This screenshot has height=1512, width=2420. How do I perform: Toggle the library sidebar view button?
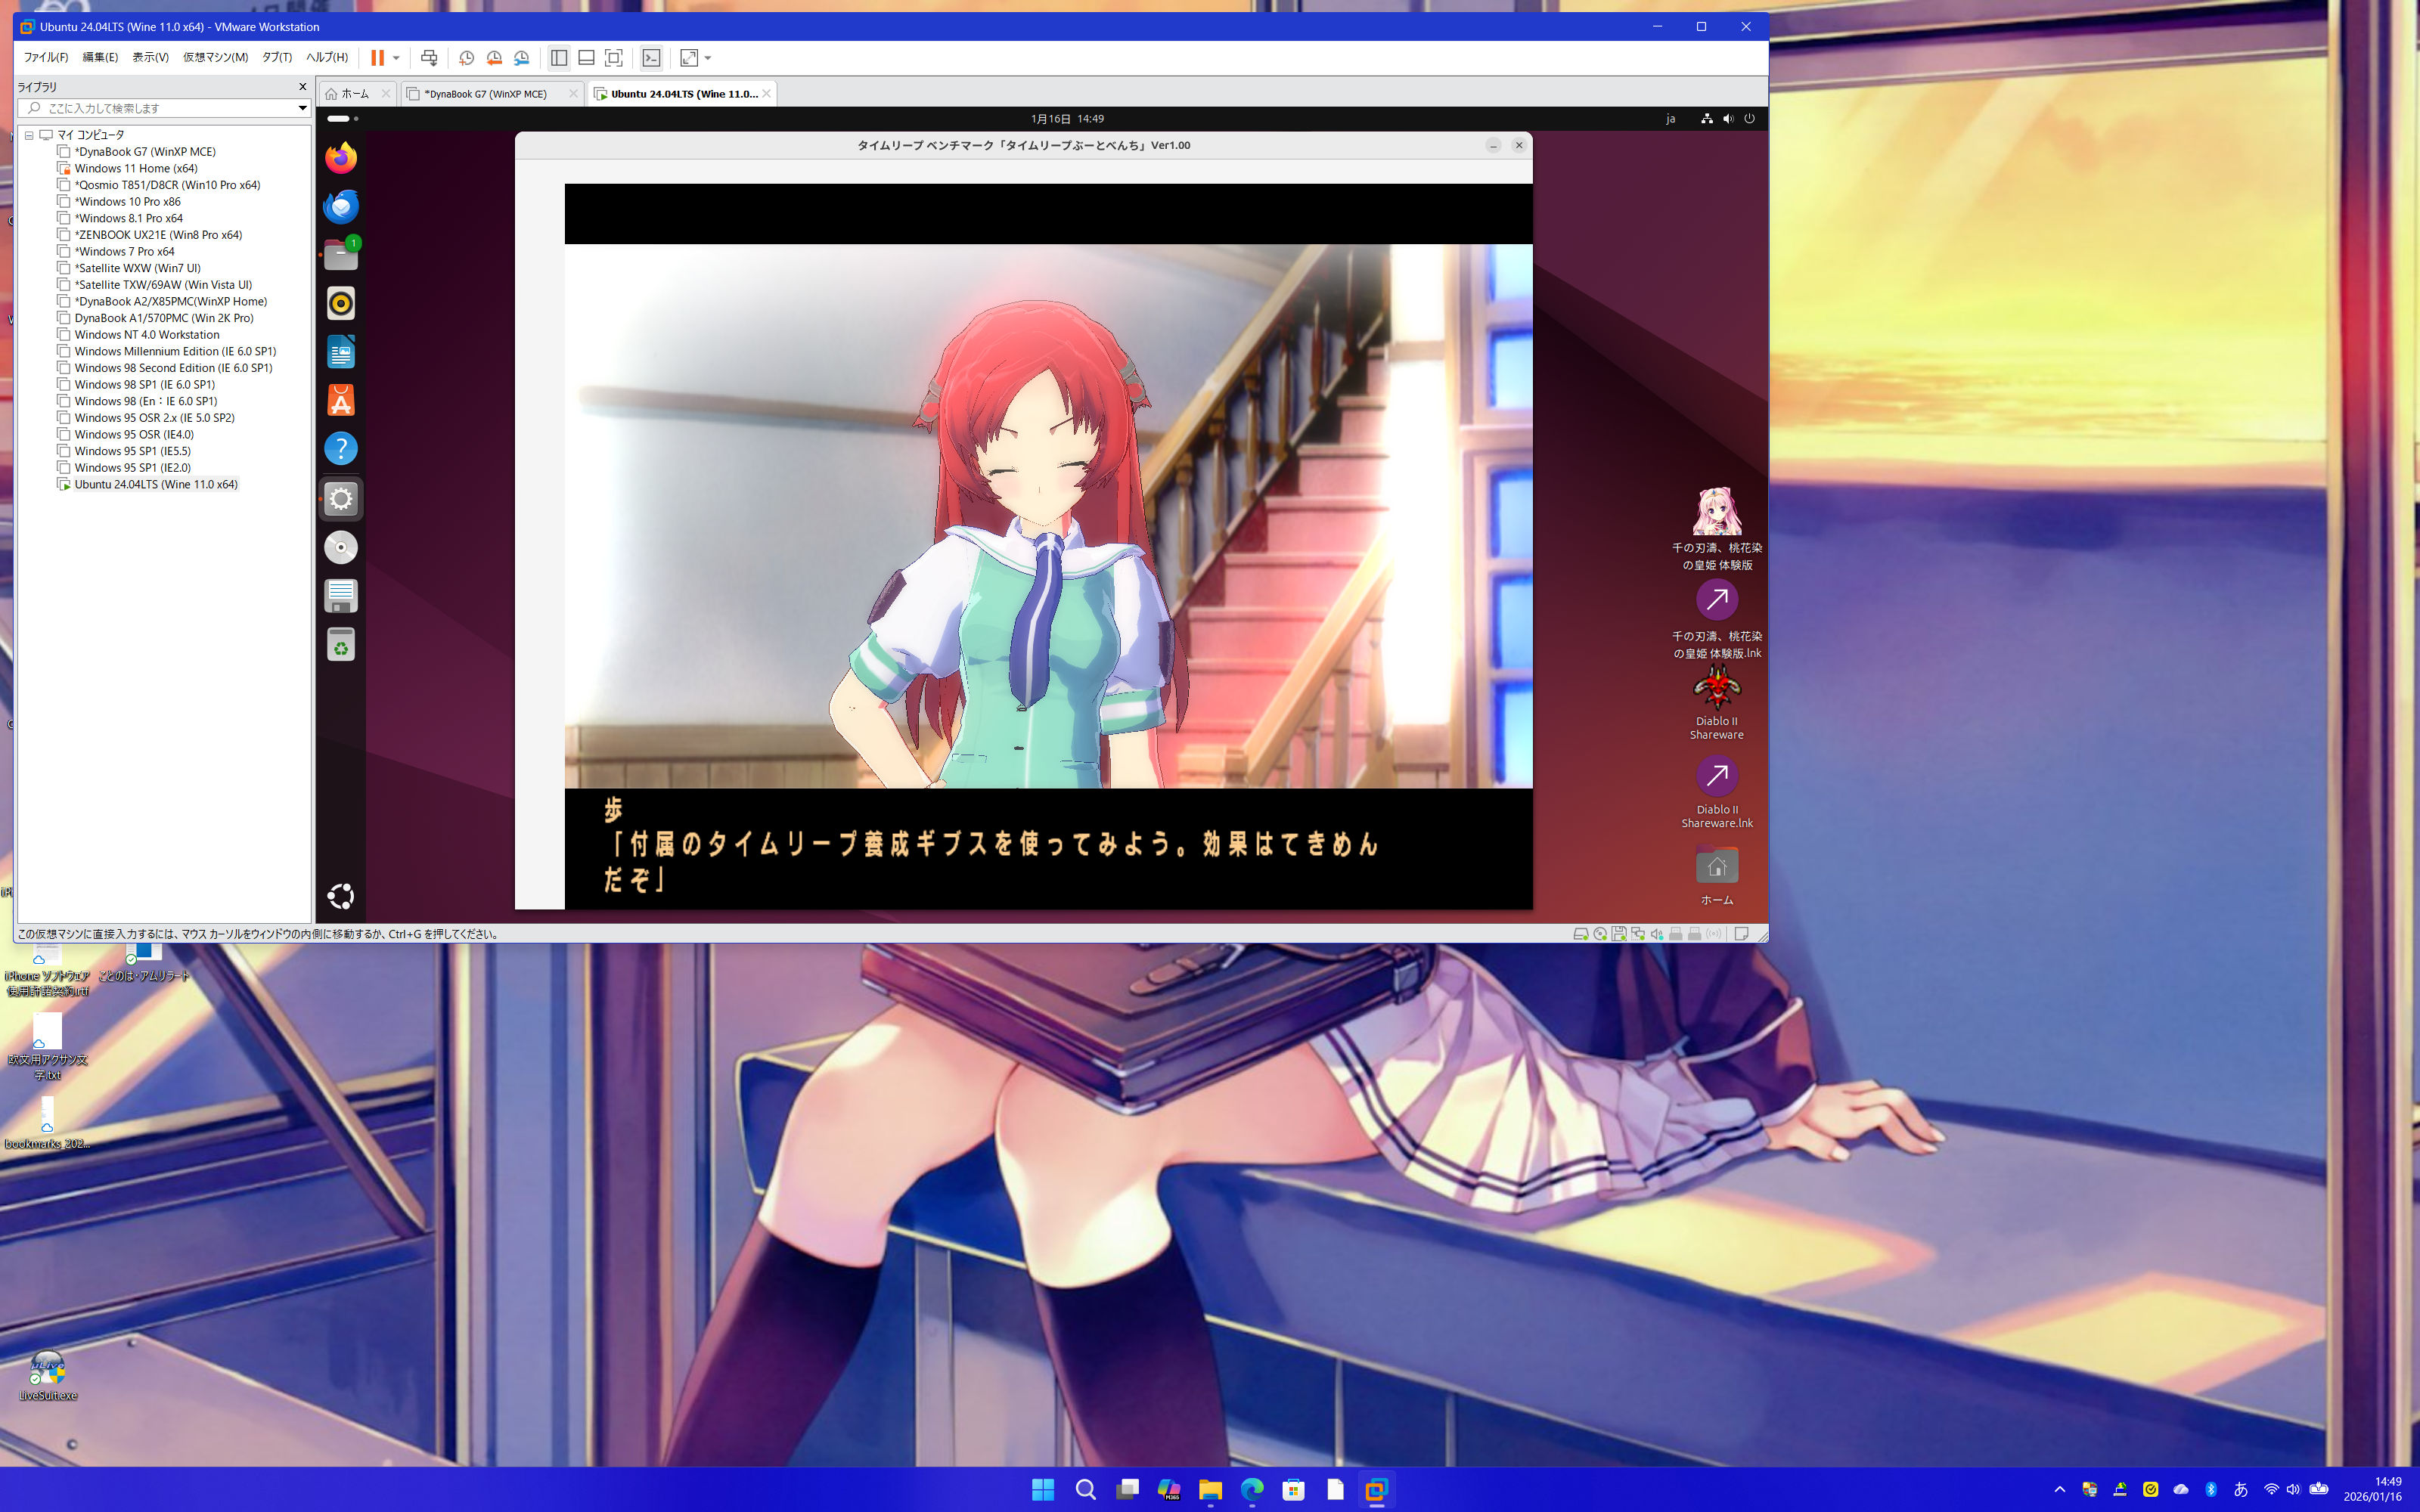point(559,58)
